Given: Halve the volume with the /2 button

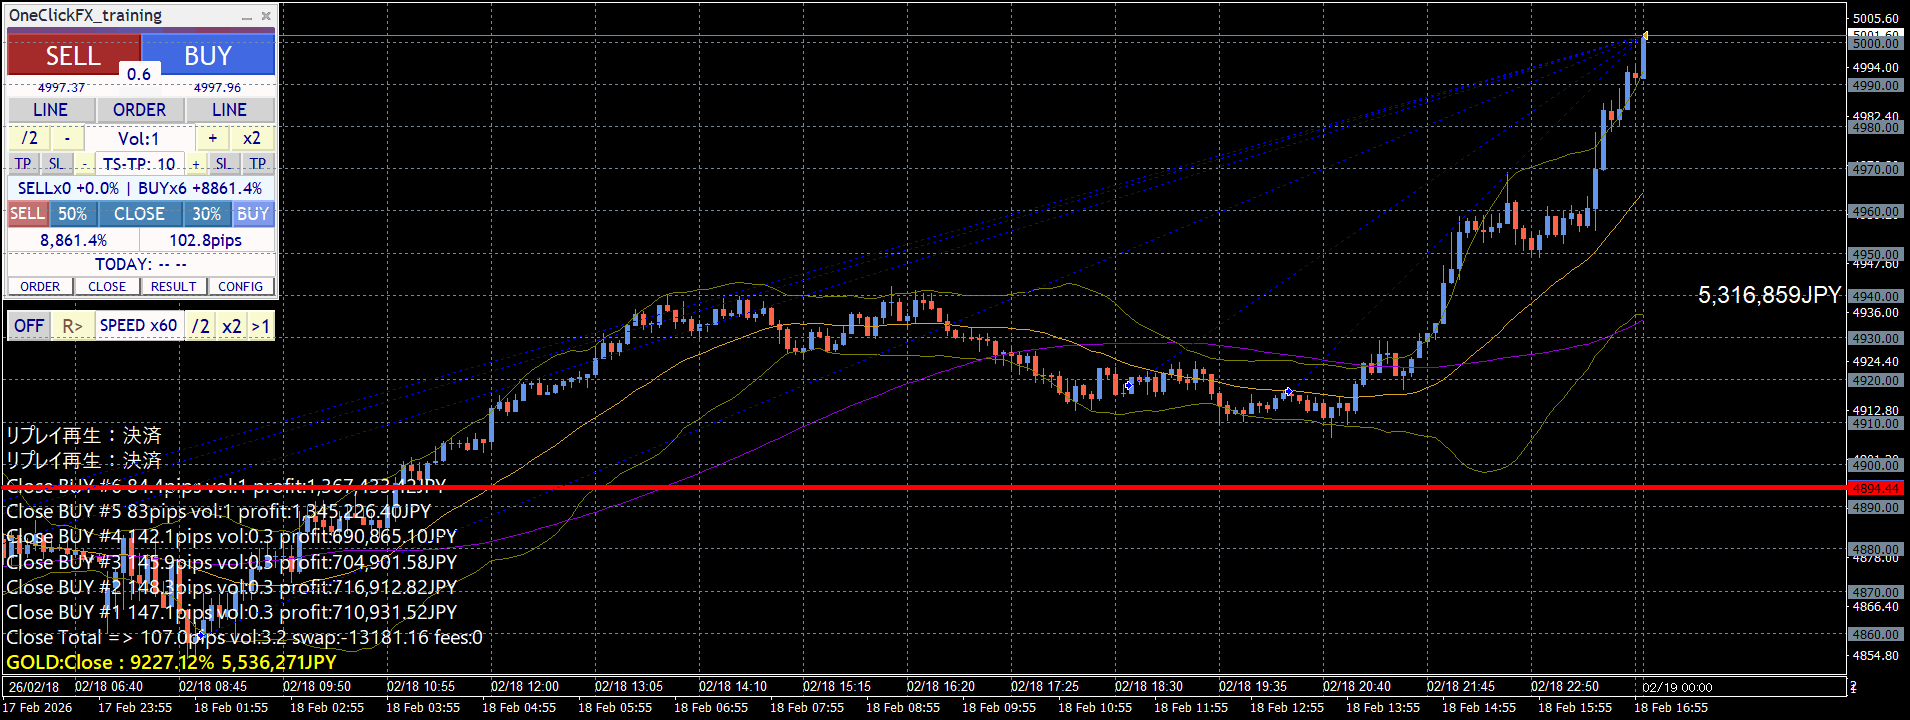Looking at the screenshot, I should tap(30, 138).
